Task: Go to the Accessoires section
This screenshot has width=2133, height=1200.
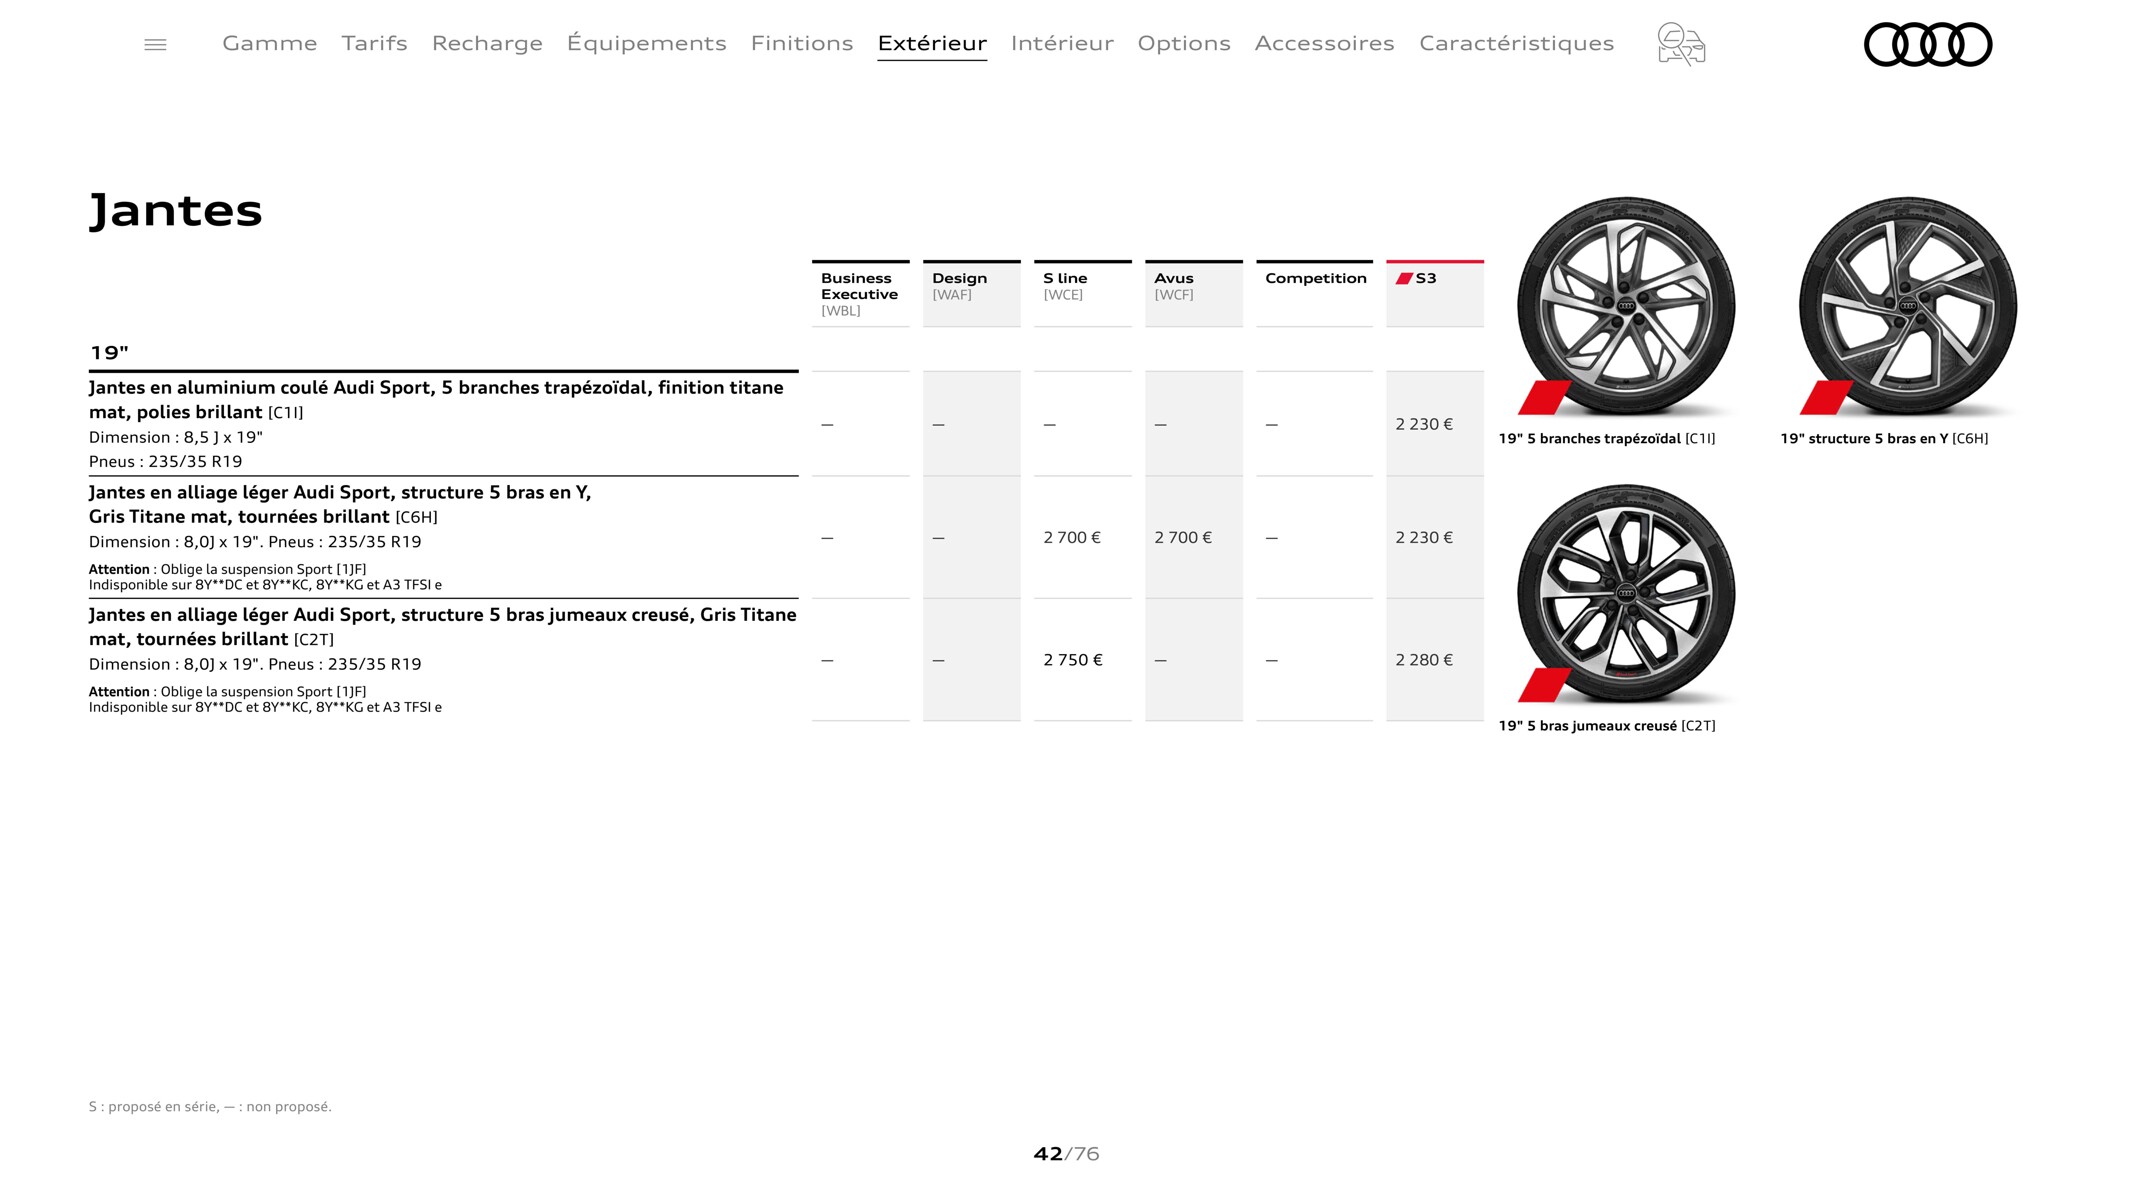Action: (1325, 43)
